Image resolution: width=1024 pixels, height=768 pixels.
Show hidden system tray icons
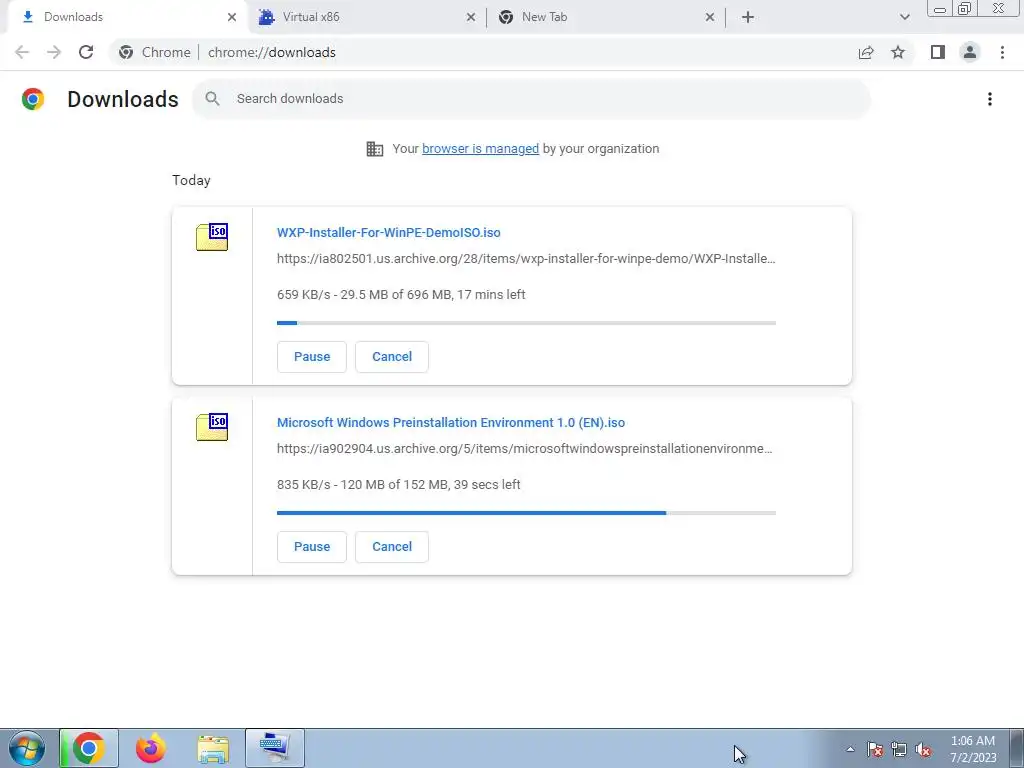pyautogui.click(x=850, y=749)
